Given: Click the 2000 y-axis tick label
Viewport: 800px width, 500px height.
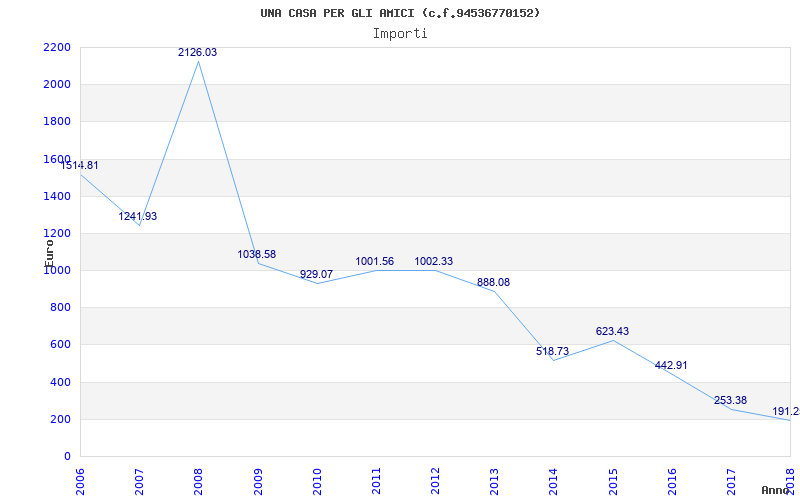Looking at the screenshot, I should pyautogui.click(x=57, y=85).
